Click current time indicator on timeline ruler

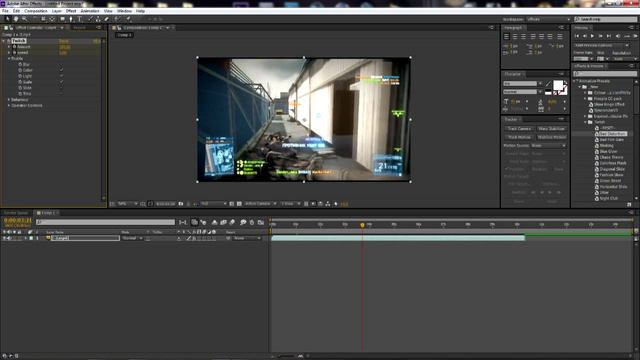pyautogui.click(x=362, y=225)
